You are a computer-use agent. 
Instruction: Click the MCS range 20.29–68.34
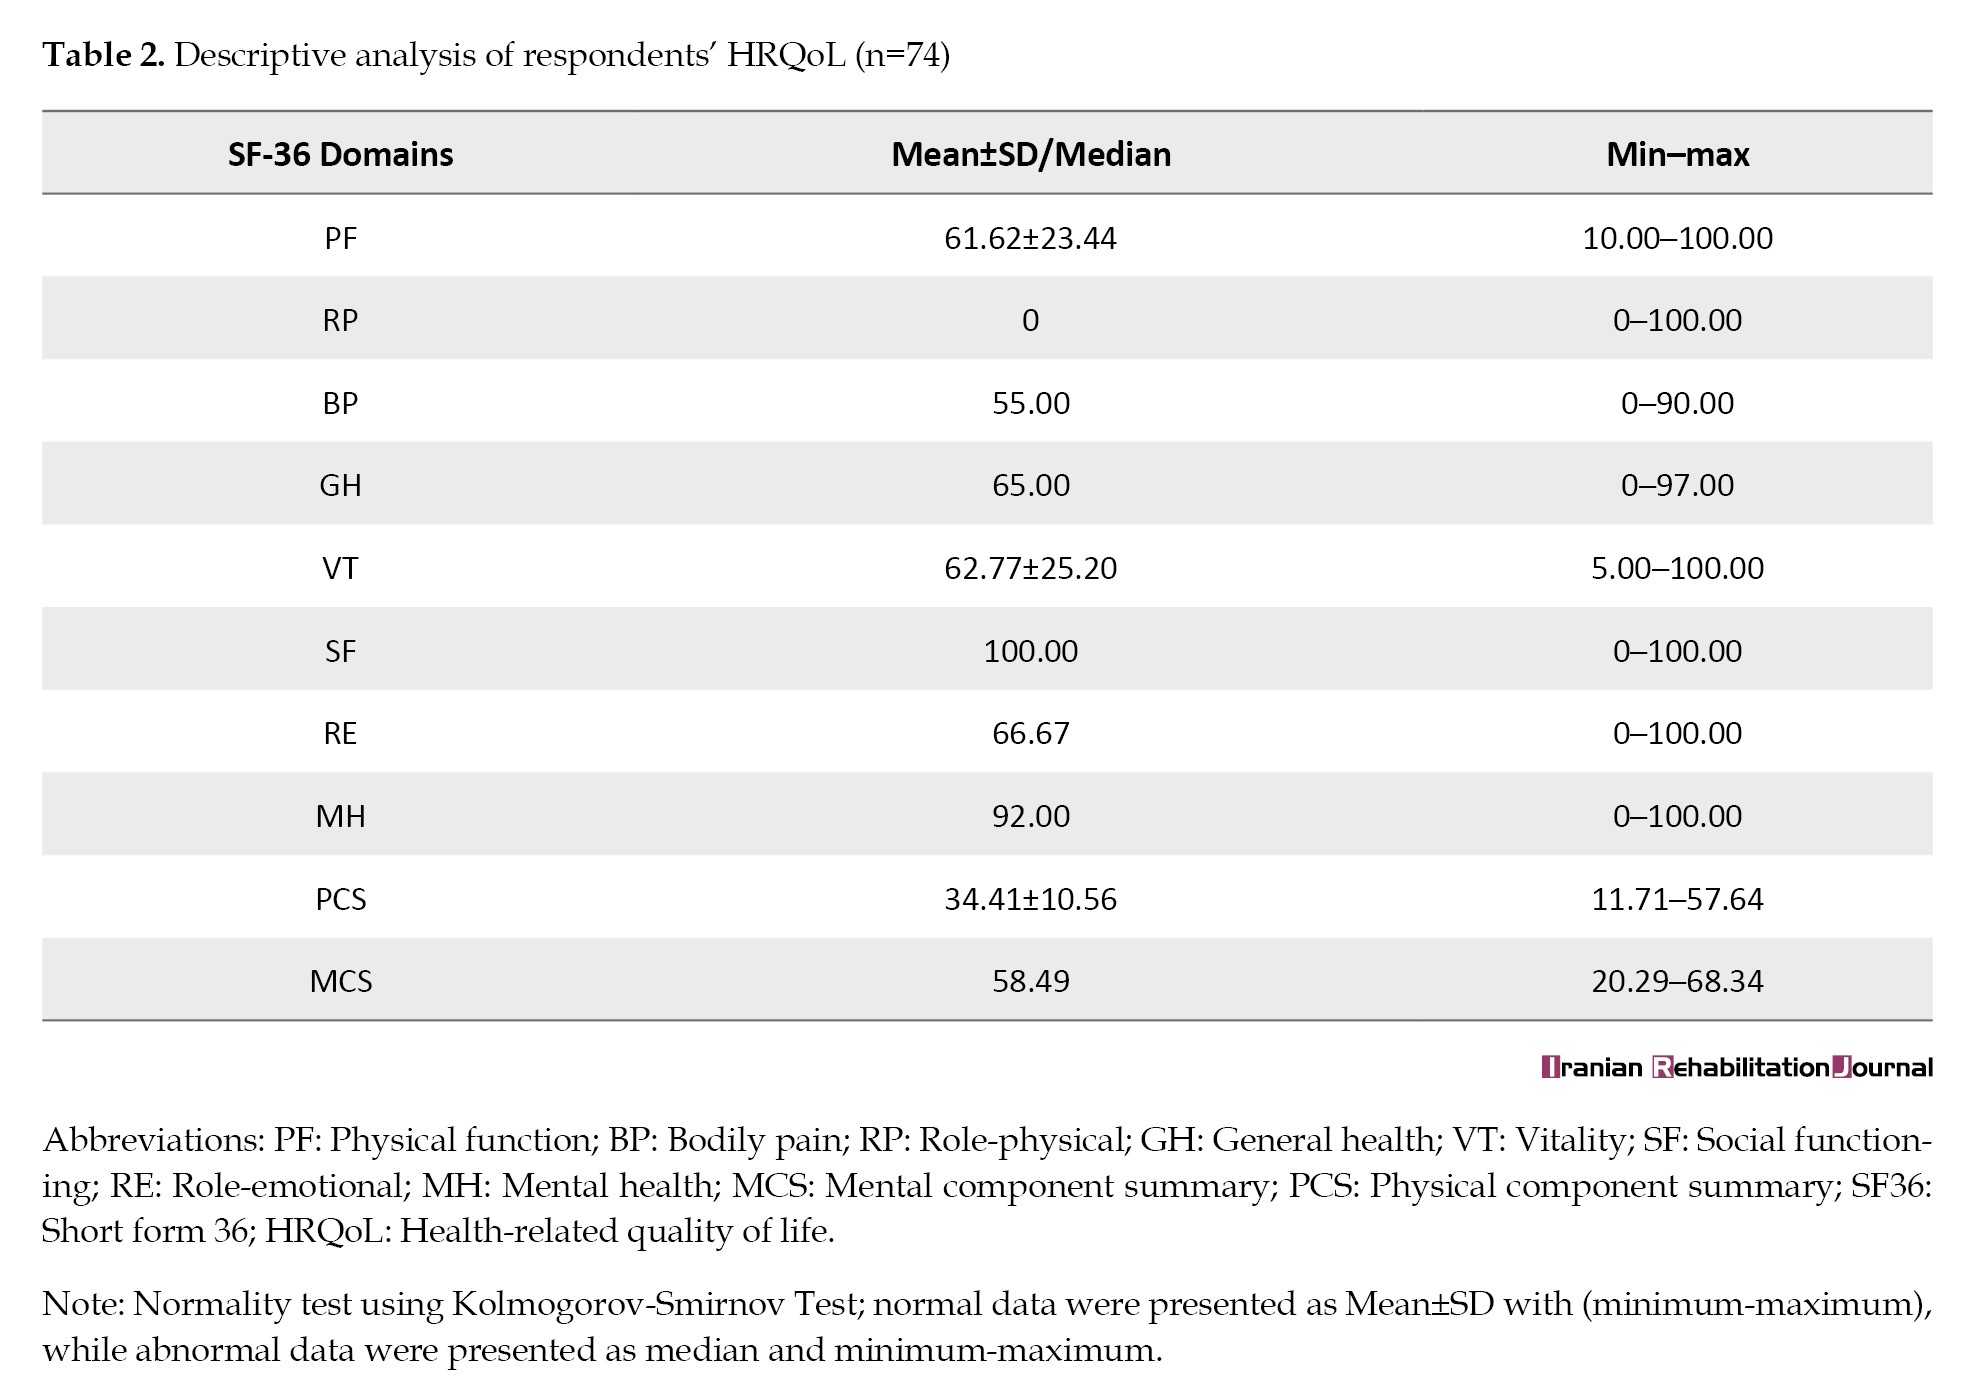(x=1677, y=981)
